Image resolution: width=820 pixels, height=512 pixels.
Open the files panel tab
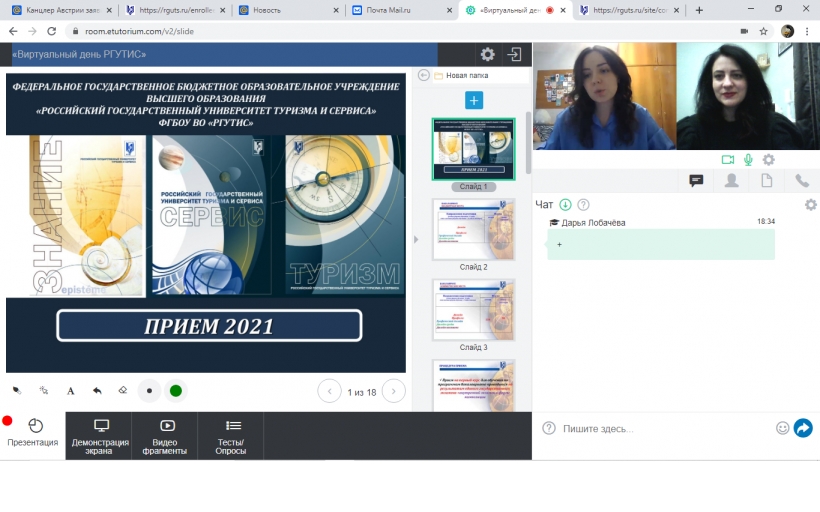point(767,181)
